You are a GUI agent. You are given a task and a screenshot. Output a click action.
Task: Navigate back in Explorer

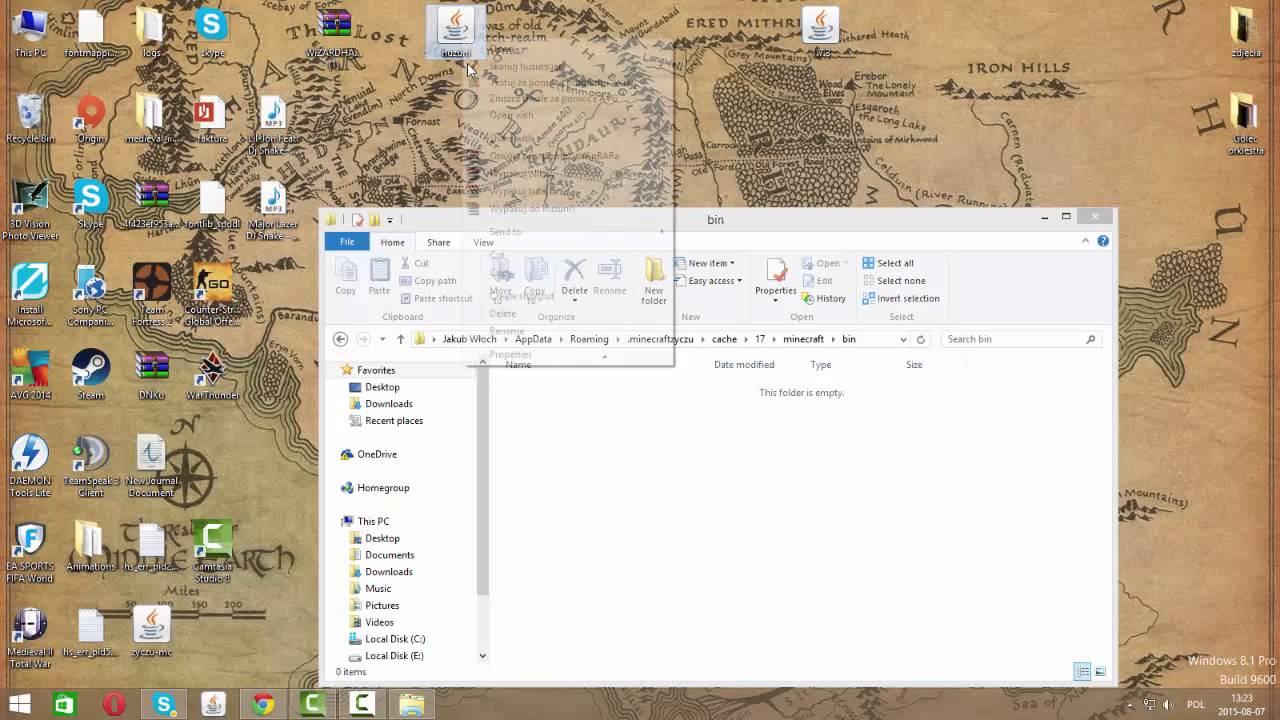tap(340, 339)
